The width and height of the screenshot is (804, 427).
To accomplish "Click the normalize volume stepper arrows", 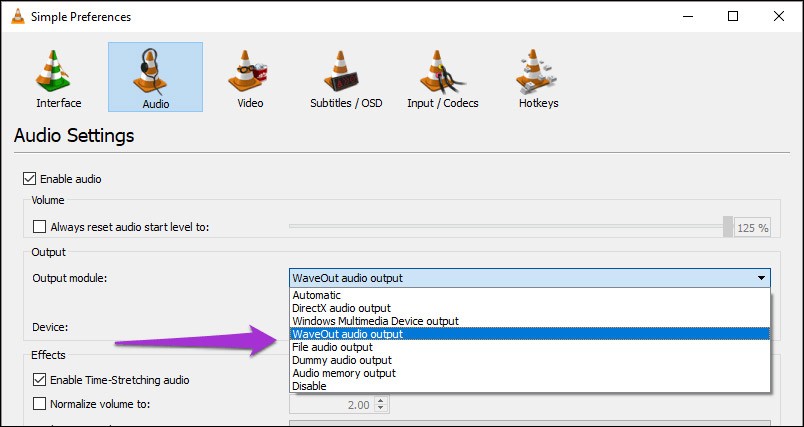I will [381, 404].
